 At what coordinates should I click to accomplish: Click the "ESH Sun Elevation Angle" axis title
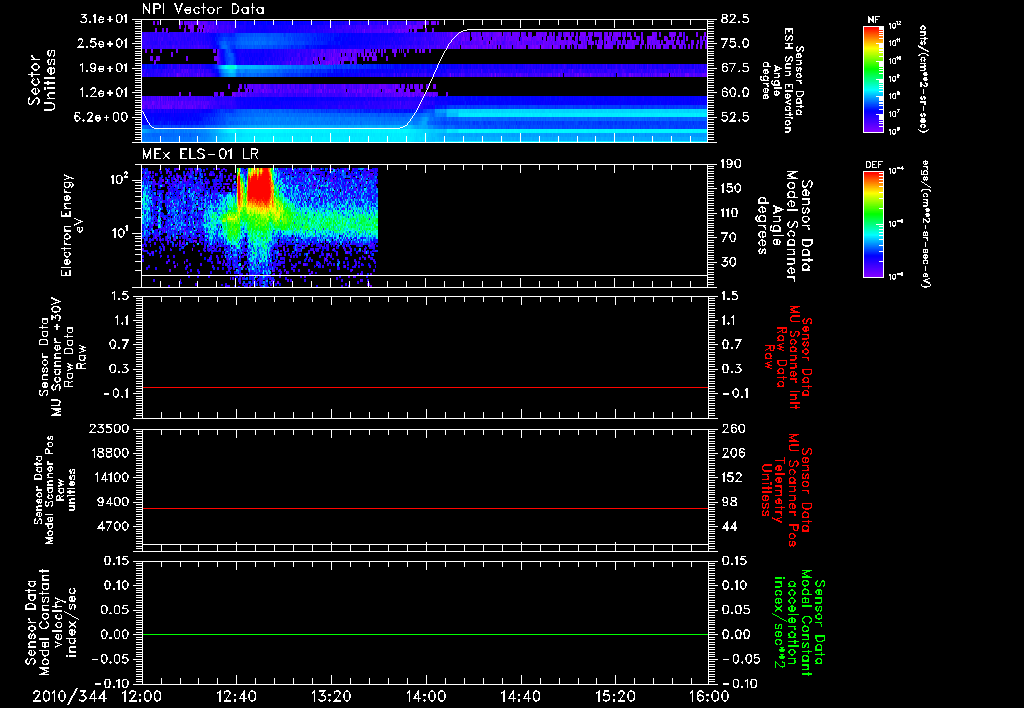[782, 80]
